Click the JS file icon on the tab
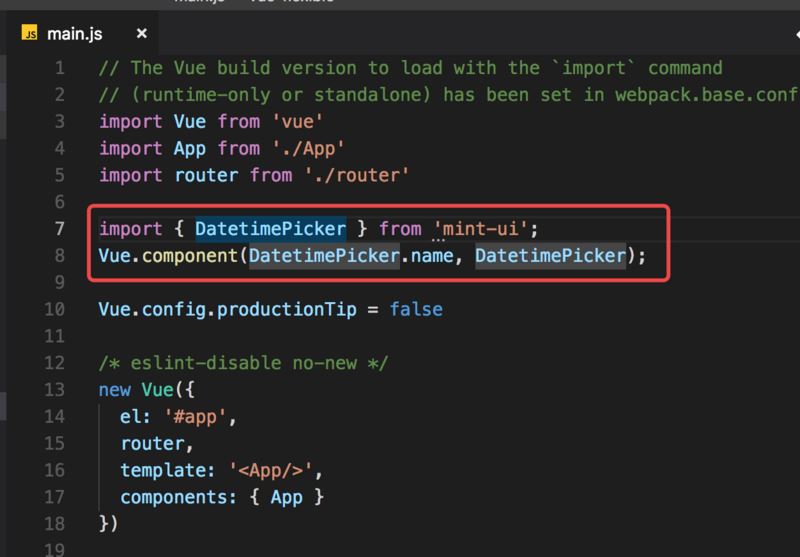This screenshot has width=800, height=557. click(30, 33)
